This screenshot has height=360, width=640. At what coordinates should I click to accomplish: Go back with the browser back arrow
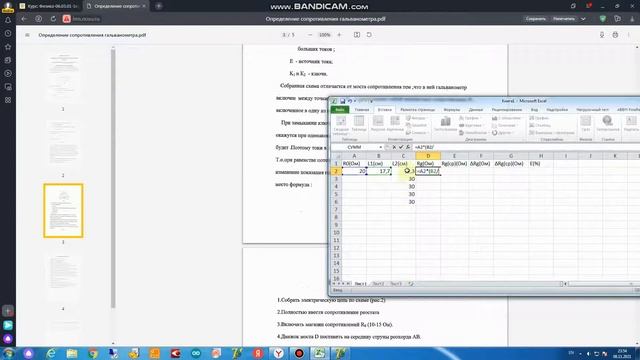click(24, 19)
